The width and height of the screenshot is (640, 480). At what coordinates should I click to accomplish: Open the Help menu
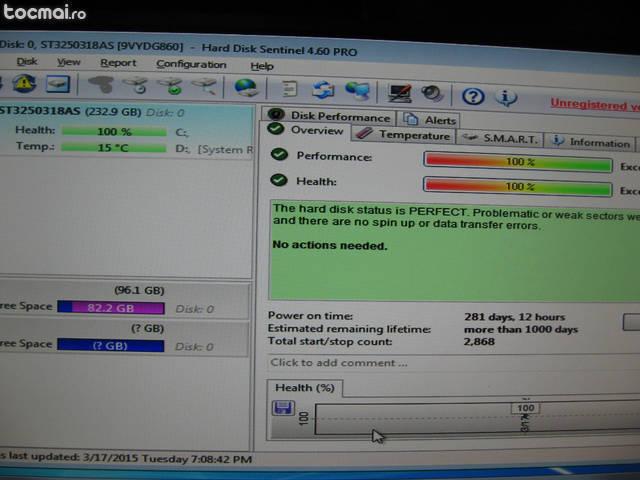(262, 66)
